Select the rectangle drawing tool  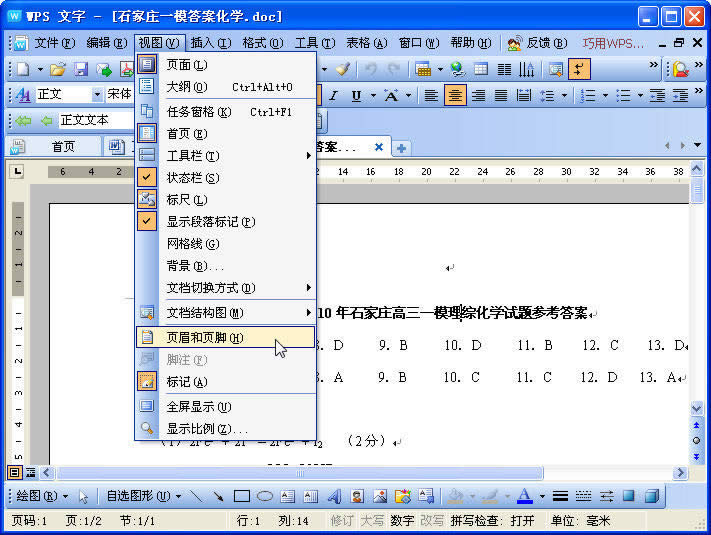pos(241,496)
